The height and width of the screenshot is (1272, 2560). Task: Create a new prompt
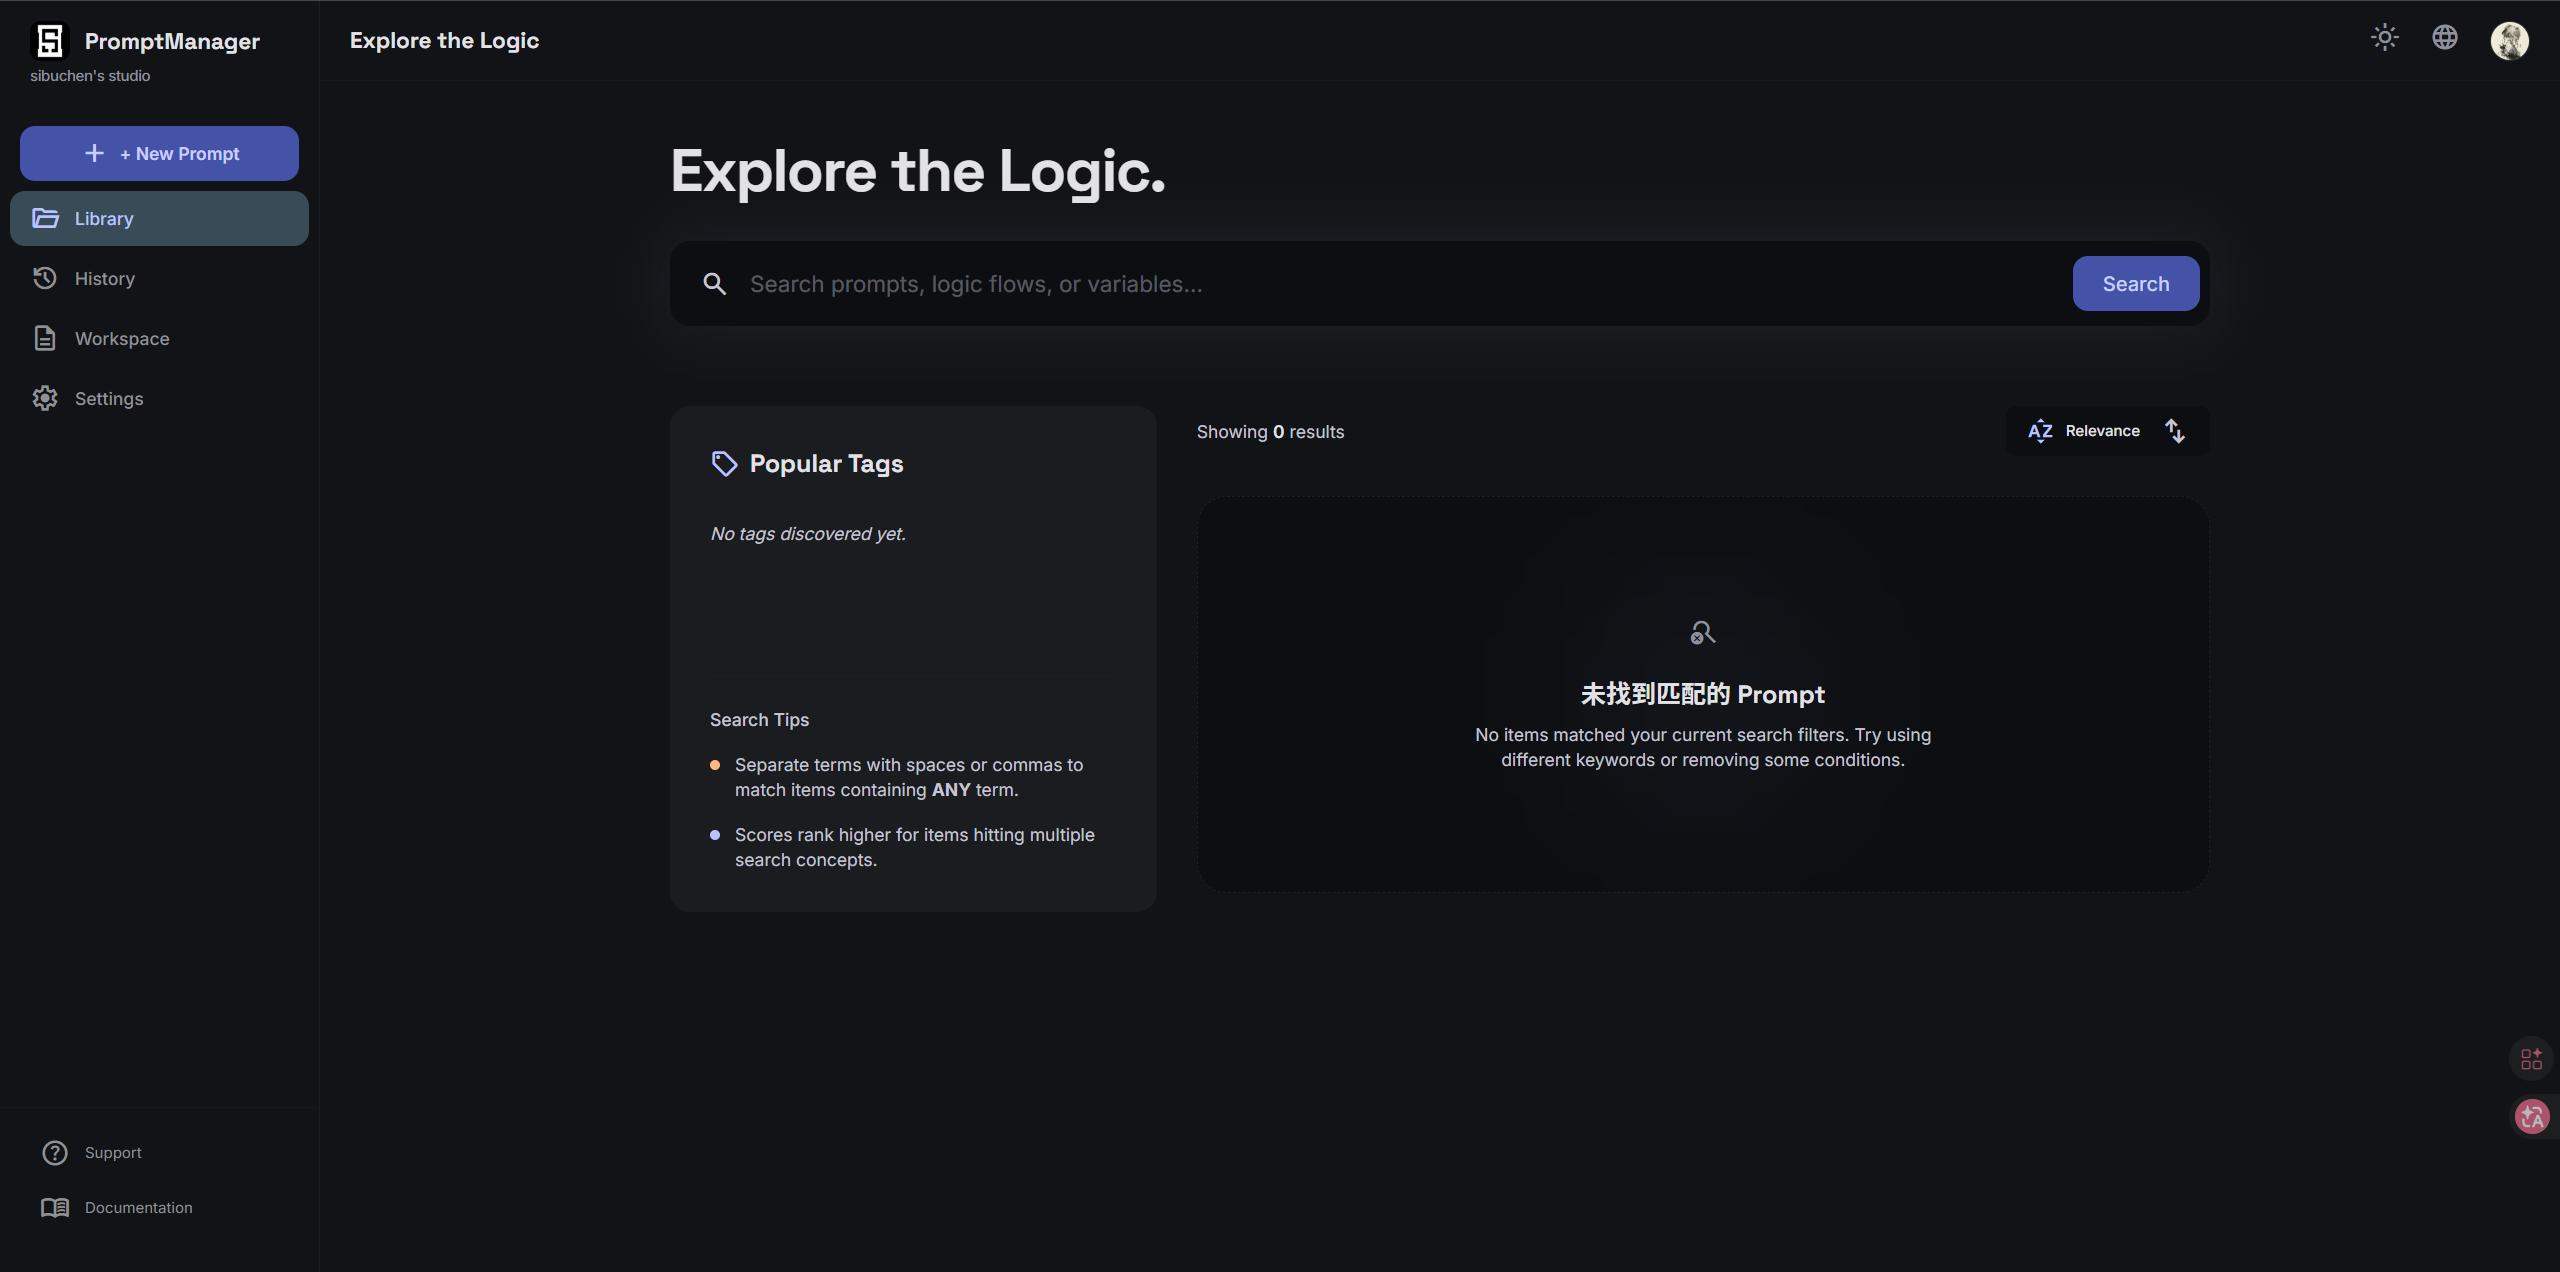pos(159,153)
